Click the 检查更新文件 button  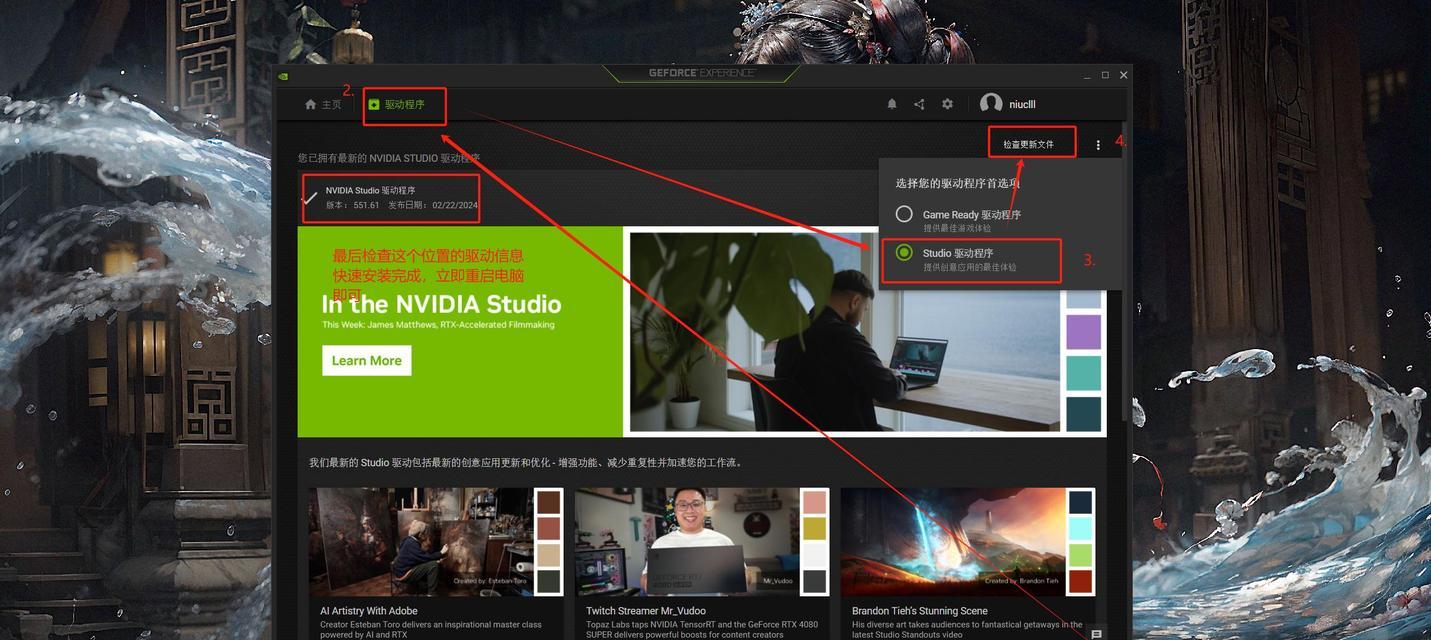click(1029, 144)
